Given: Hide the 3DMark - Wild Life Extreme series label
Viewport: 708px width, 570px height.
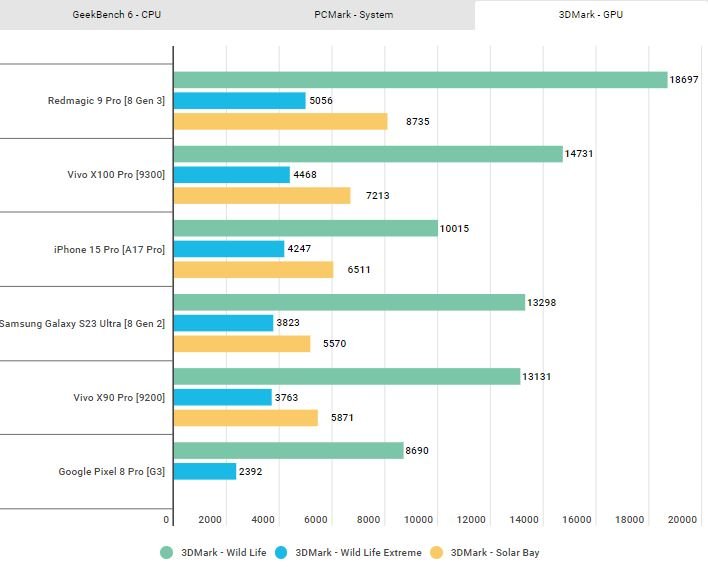Looking at the screenshot, I should coord(358,552).
